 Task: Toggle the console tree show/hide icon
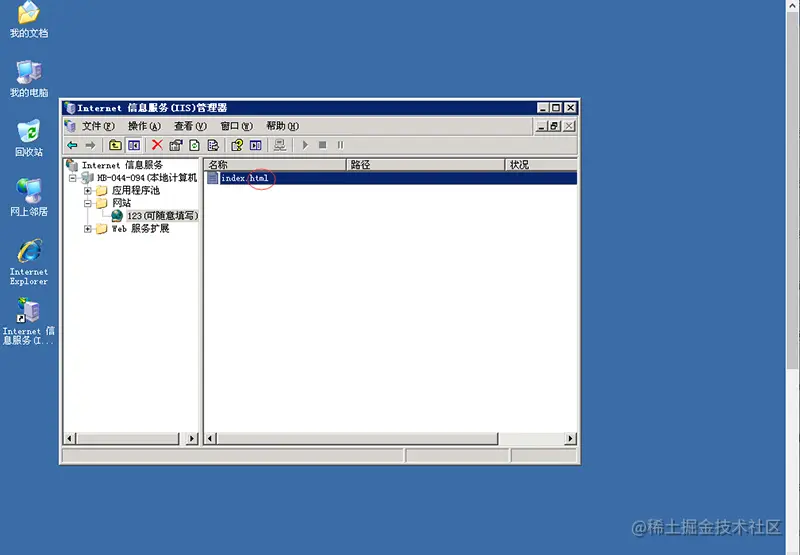coord(134,145)
